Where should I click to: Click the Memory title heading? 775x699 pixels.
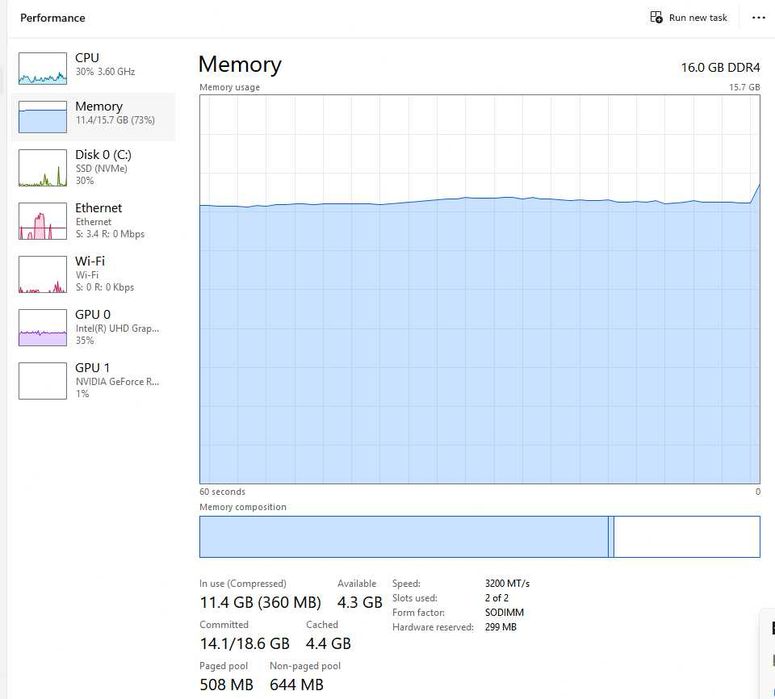coord(240,65)
